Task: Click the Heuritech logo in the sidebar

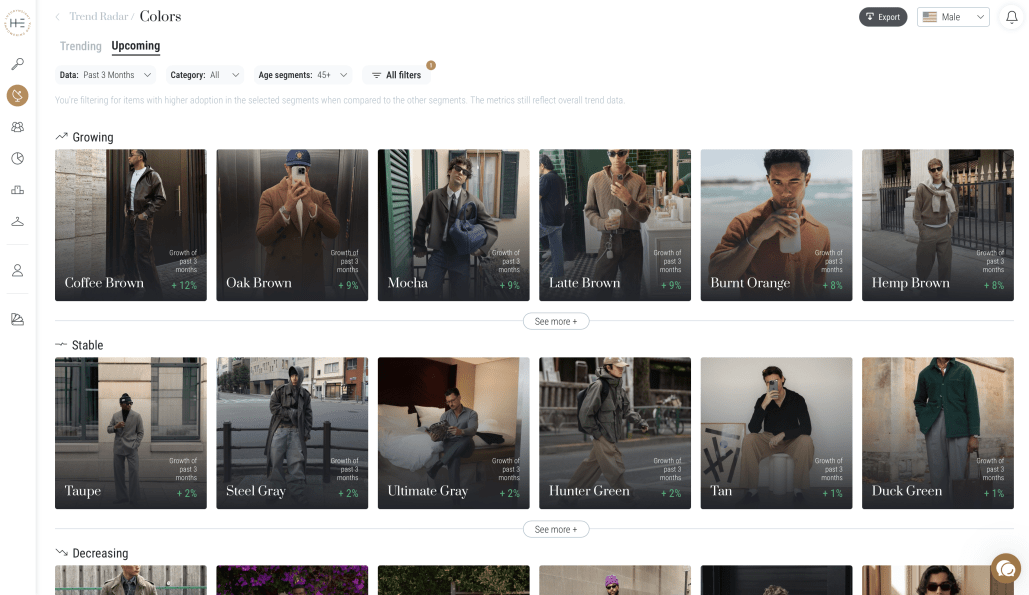Action: [x=18, y=23]
